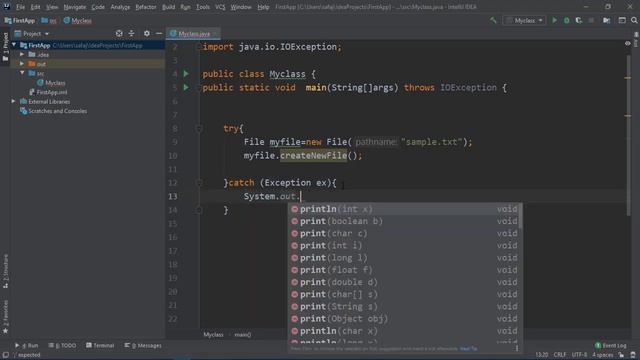Open the Favorites star sidebar tab
Viewport: 640px width, 360px height.
click(x=5, y=317)
